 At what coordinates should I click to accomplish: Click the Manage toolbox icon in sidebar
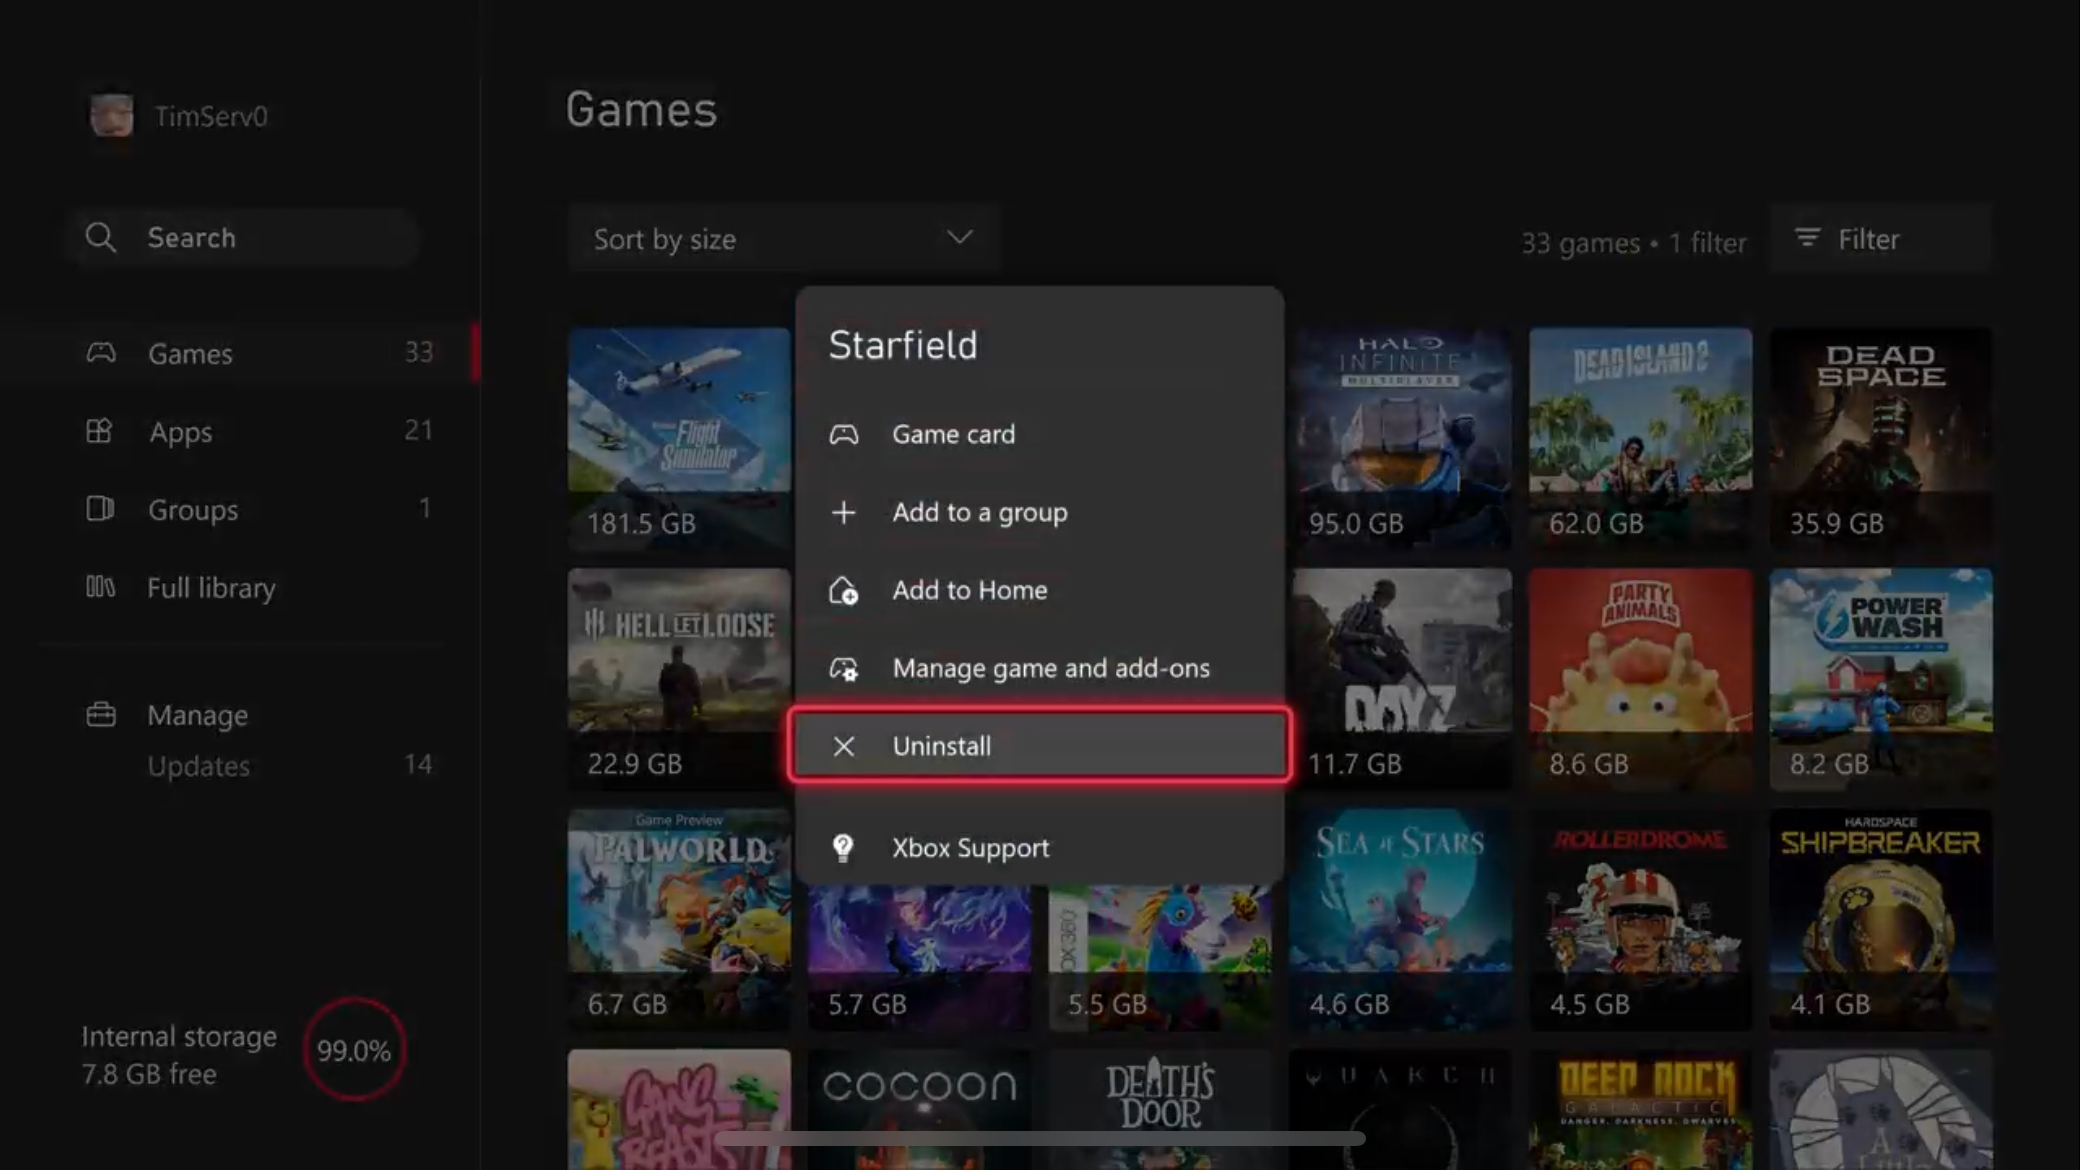tap(100, 715)
